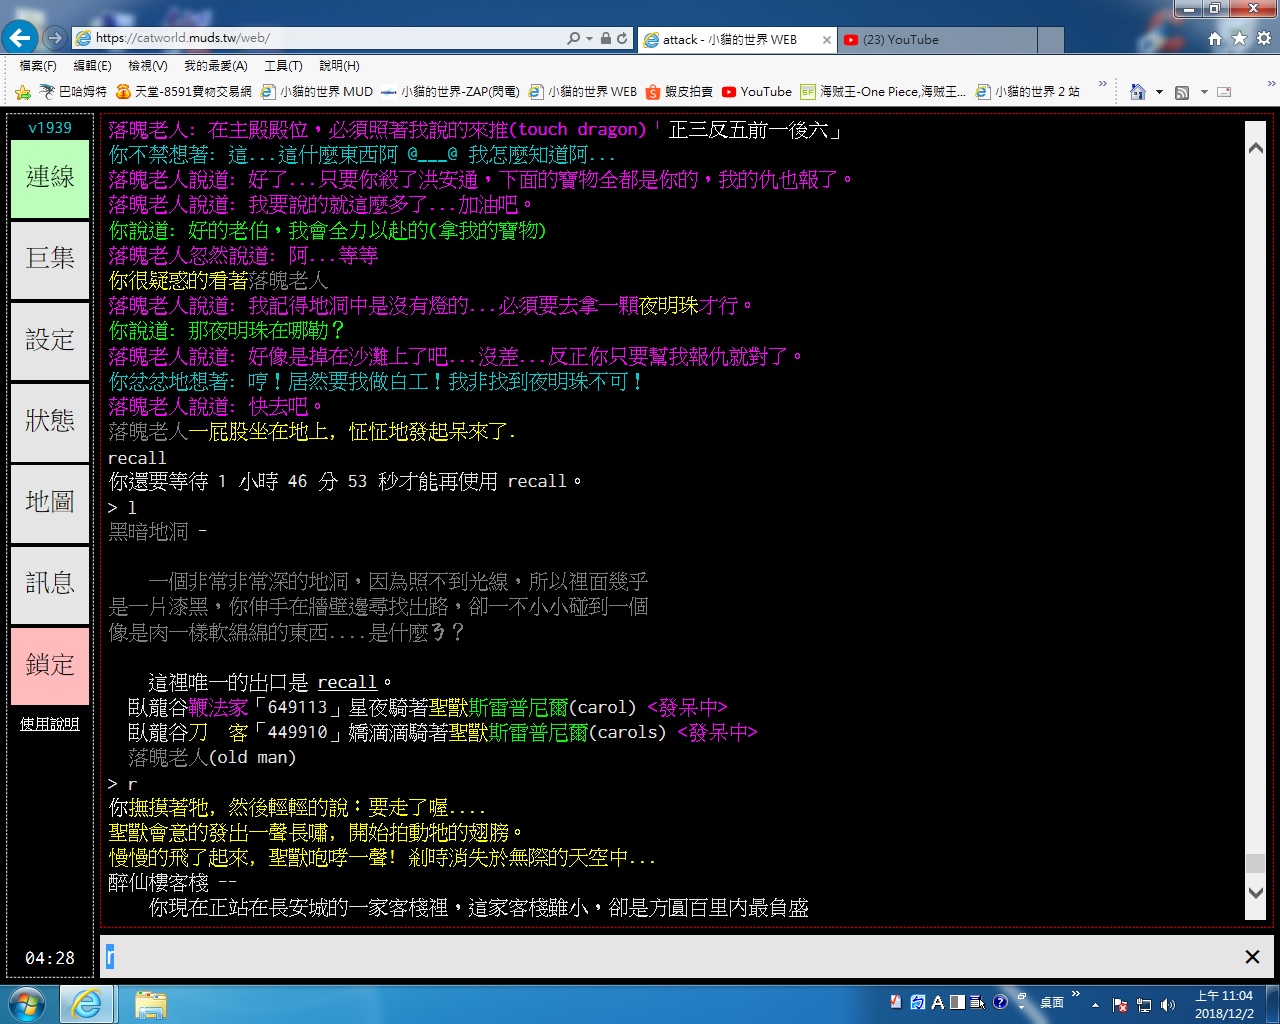Click the search magnifier in address bar

(573, 39)
